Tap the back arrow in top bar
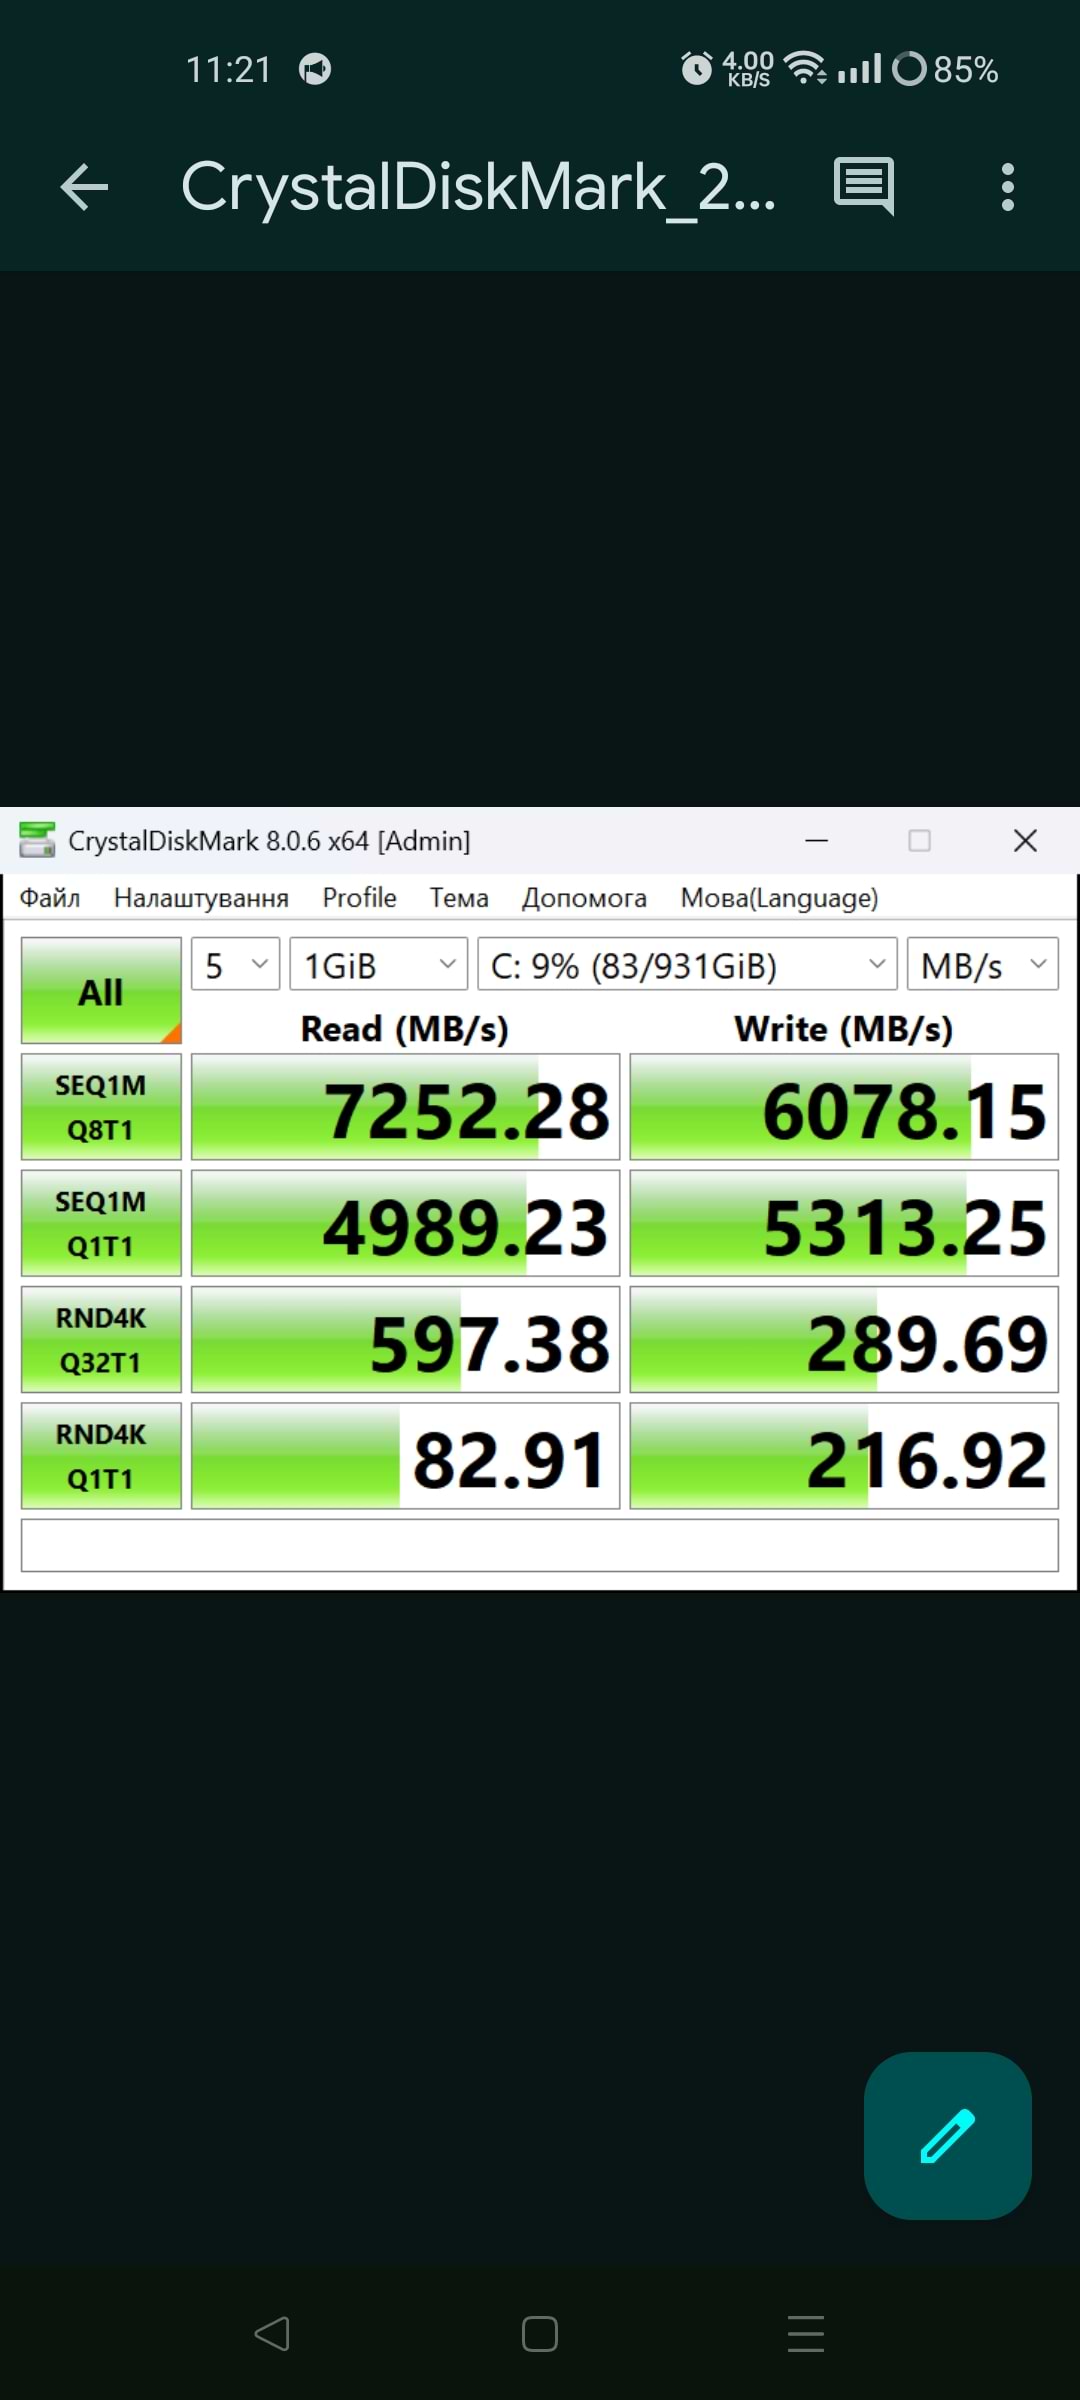Viewport: 1080px width, 2400px height. point(85,187)
